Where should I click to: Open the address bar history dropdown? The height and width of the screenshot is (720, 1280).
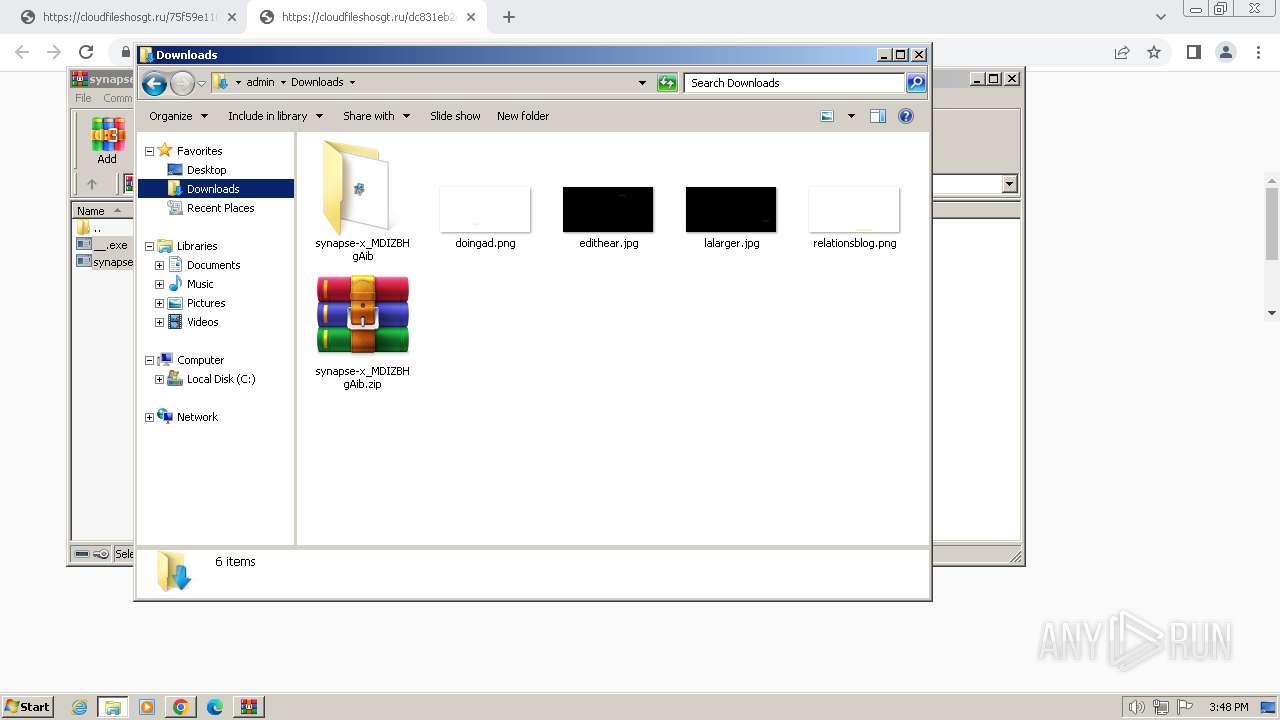(x=642, y=83)
